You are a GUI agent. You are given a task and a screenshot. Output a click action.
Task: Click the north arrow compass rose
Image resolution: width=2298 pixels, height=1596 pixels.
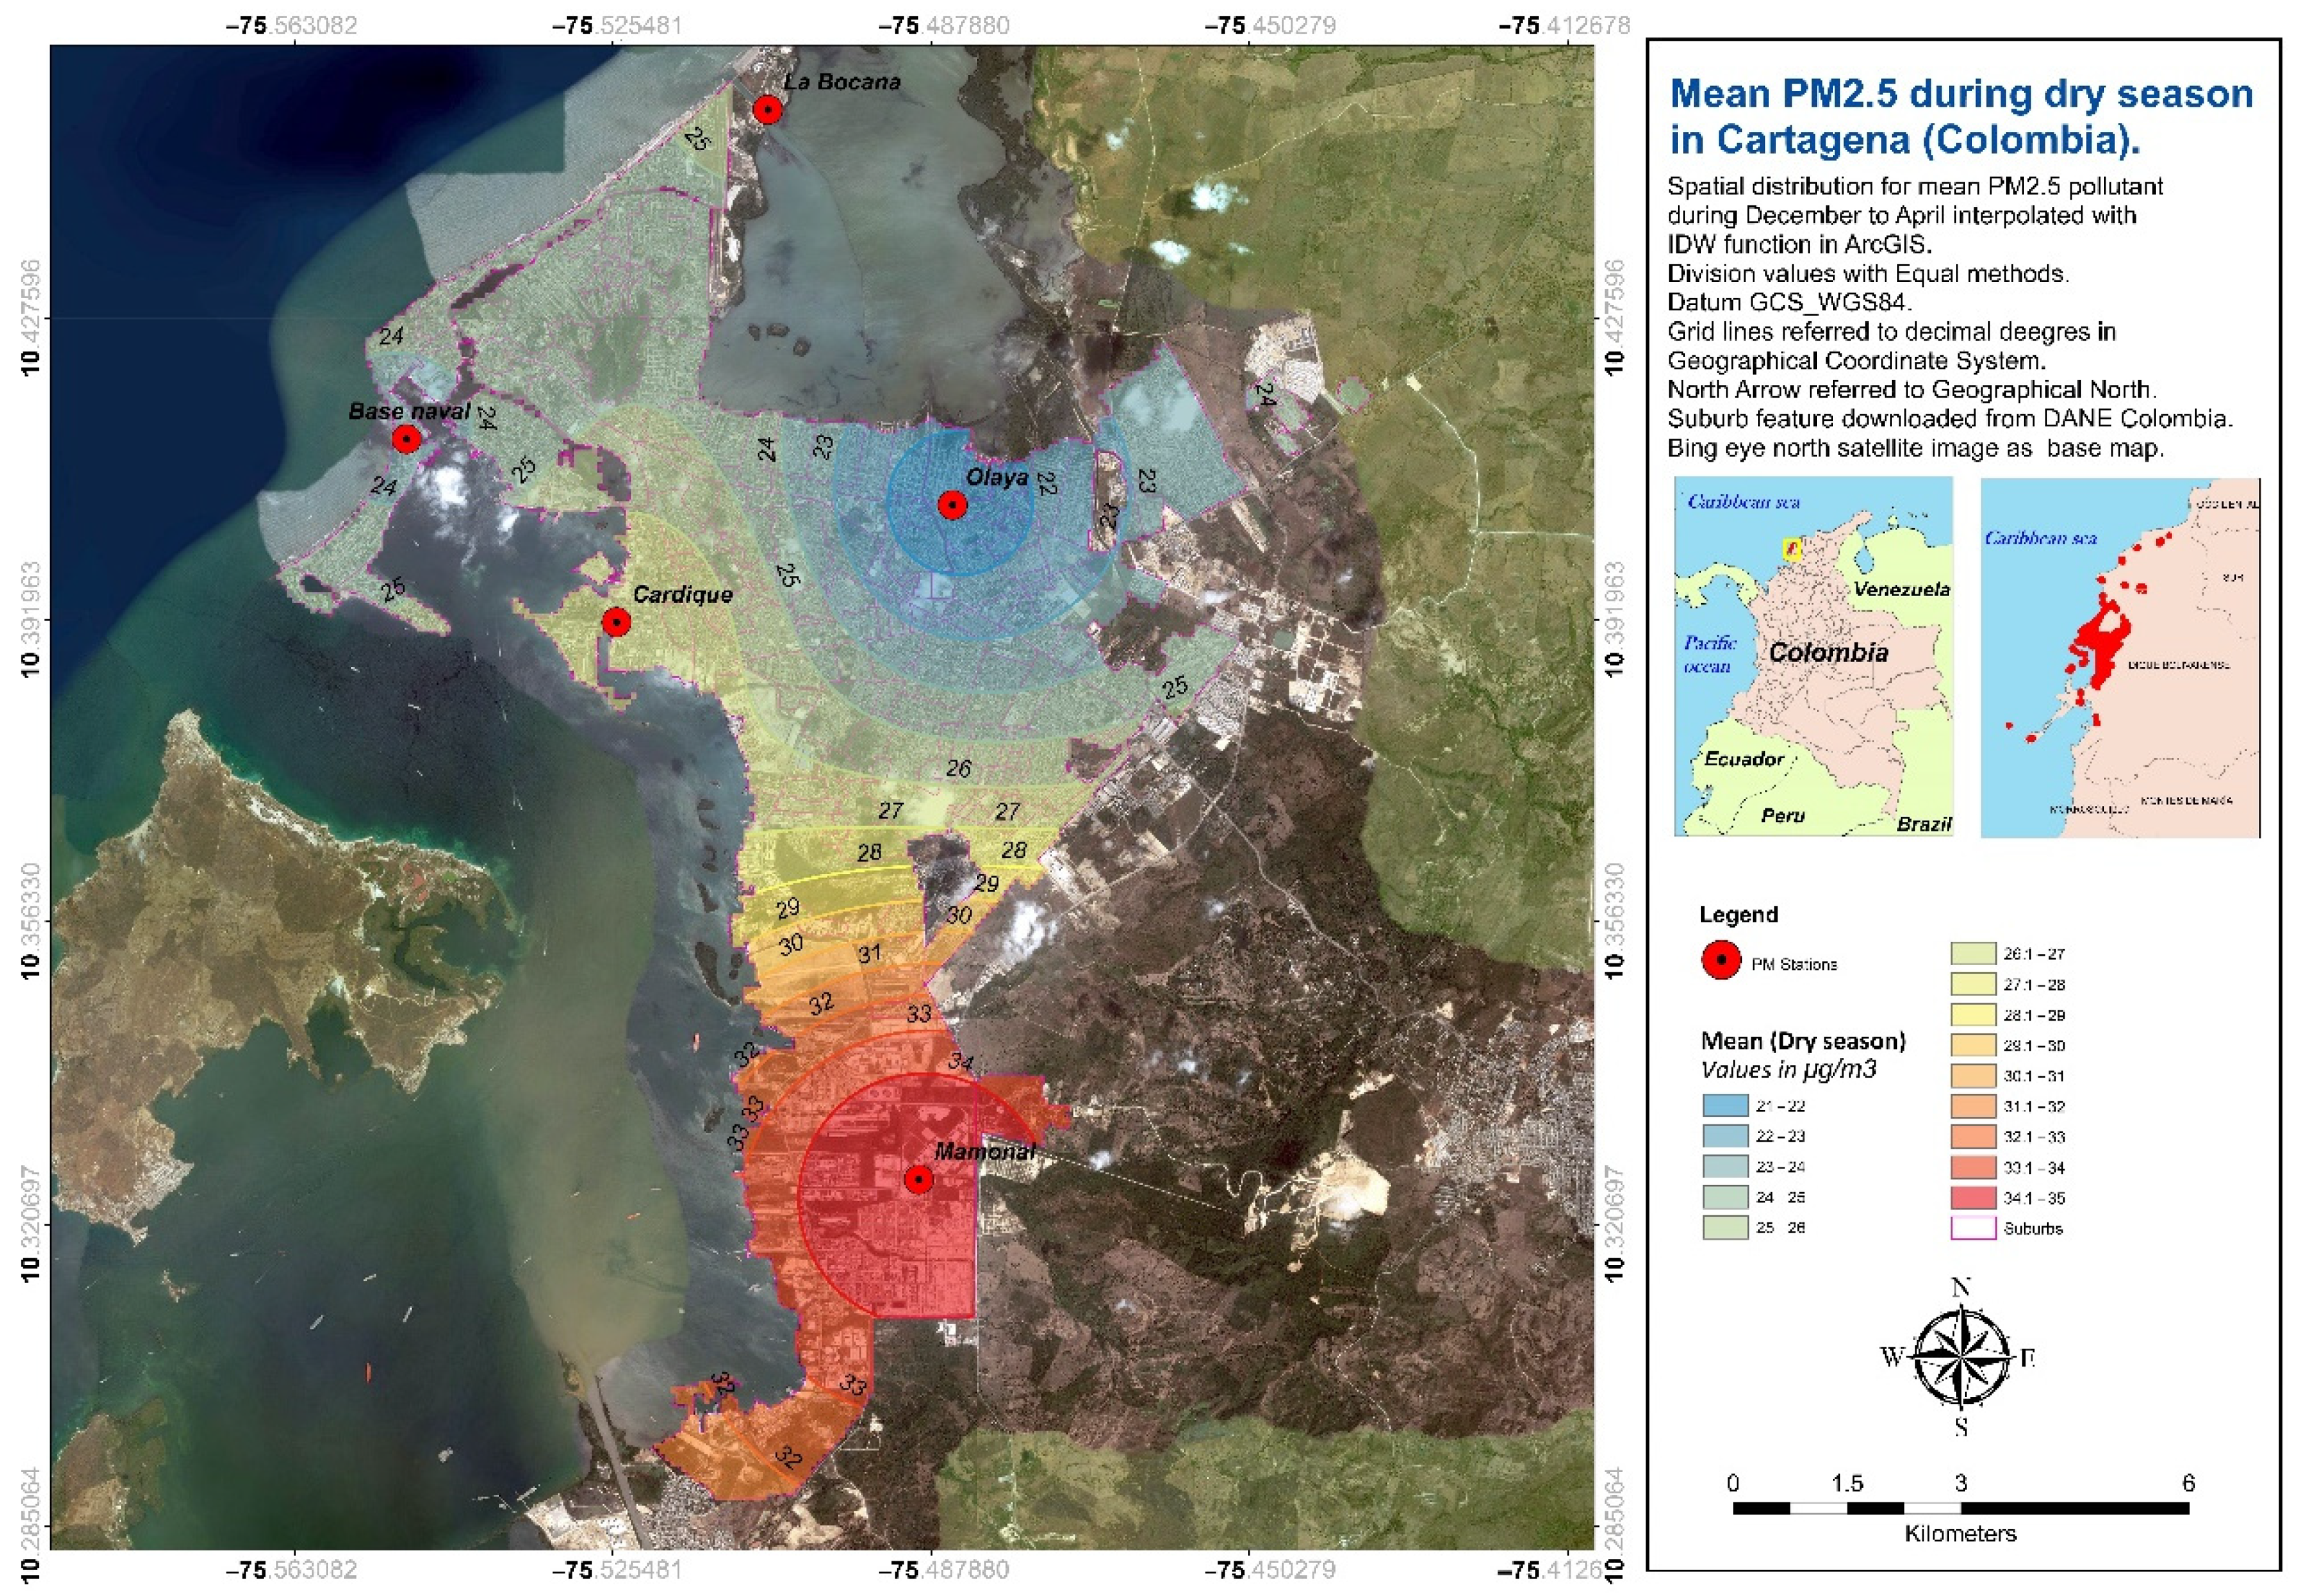tap(1960, 1357)
